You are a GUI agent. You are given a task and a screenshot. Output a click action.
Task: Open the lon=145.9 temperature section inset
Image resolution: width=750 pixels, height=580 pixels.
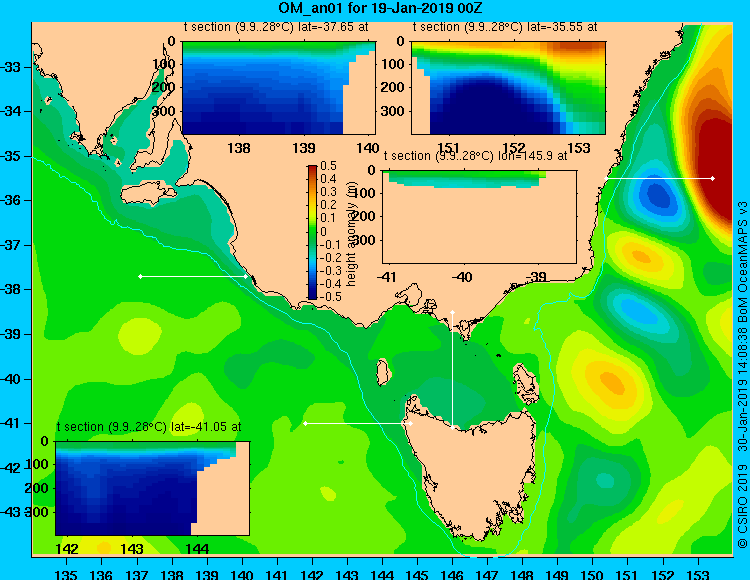tap(479, 217)
